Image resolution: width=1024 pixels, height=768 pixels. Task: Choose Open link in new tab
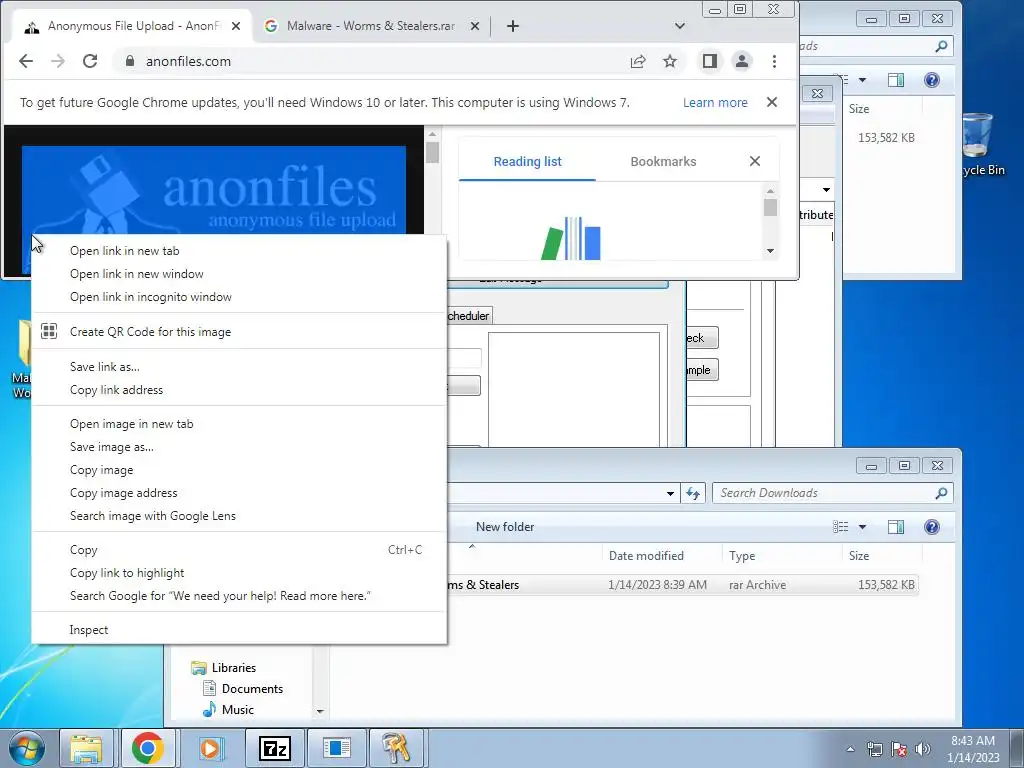tap(239, 251)
